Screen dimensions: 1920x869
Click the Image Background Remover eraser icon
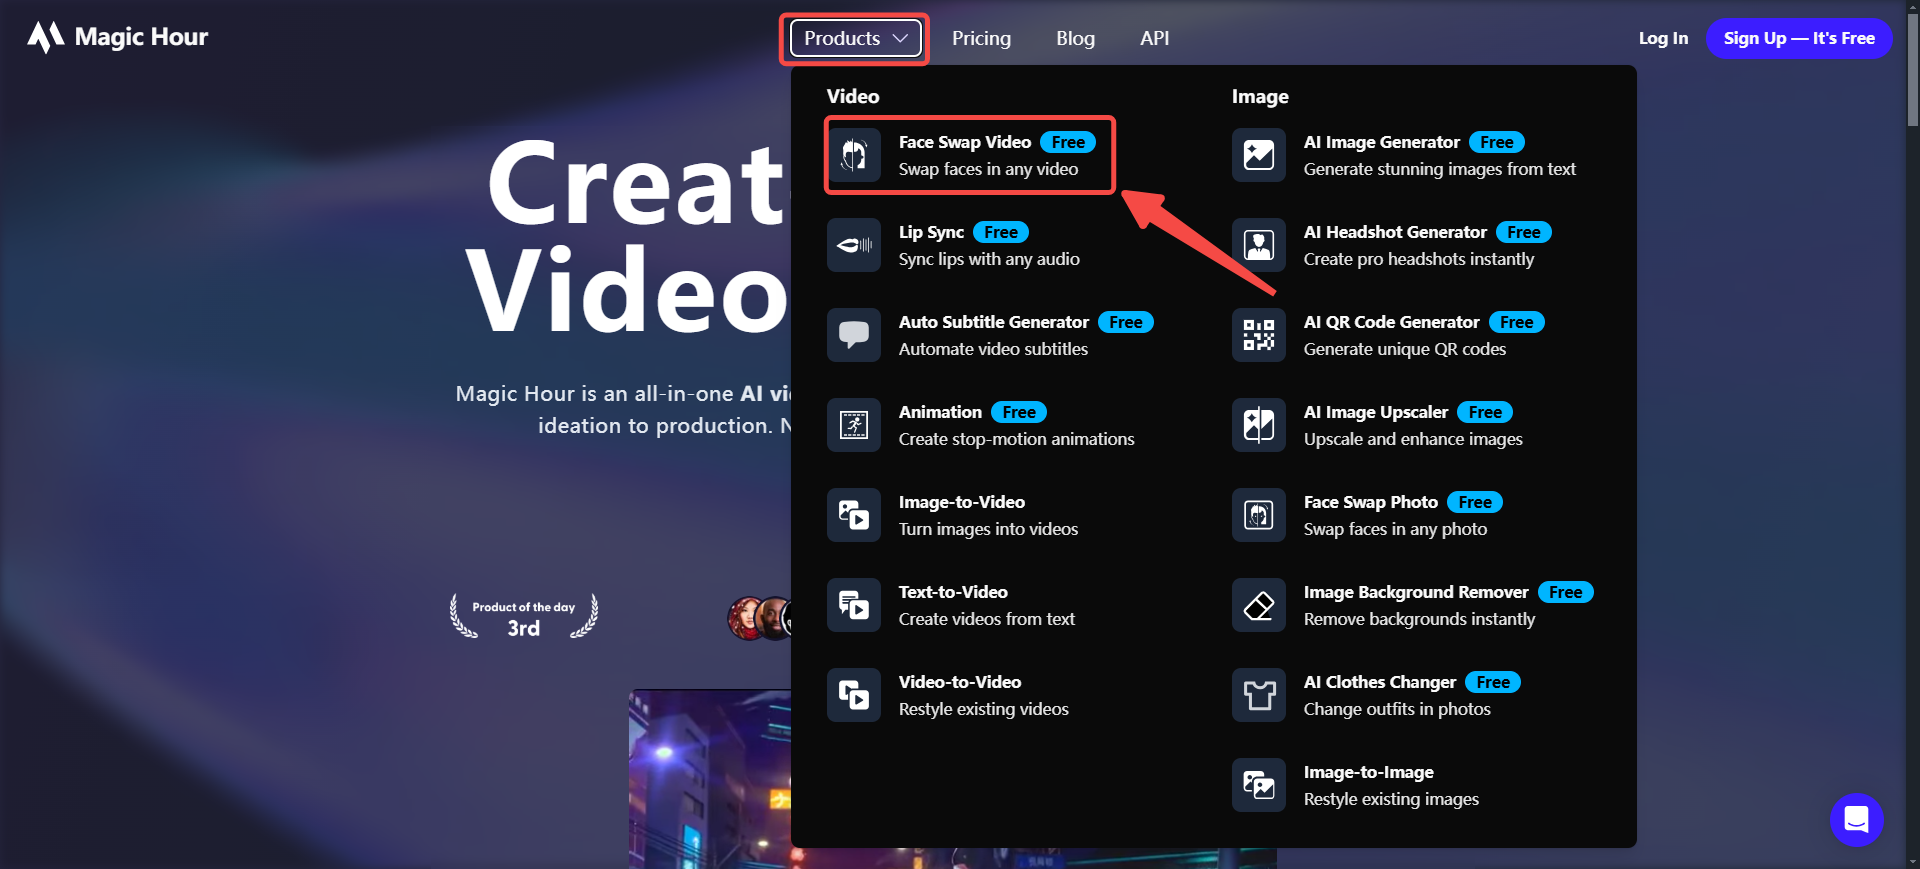(1259, 605)
